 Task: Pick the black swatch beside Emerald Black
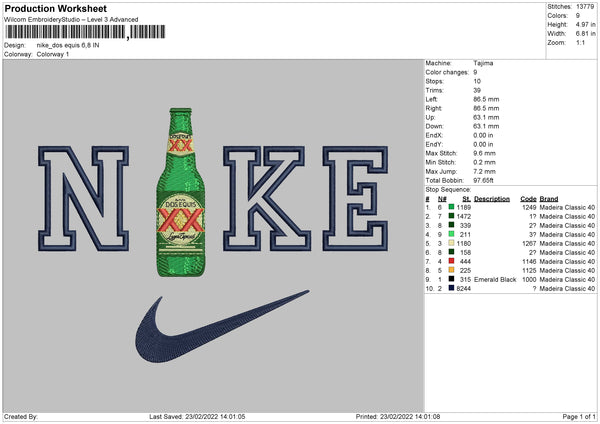pyautogui.click(x=451, y=279)
